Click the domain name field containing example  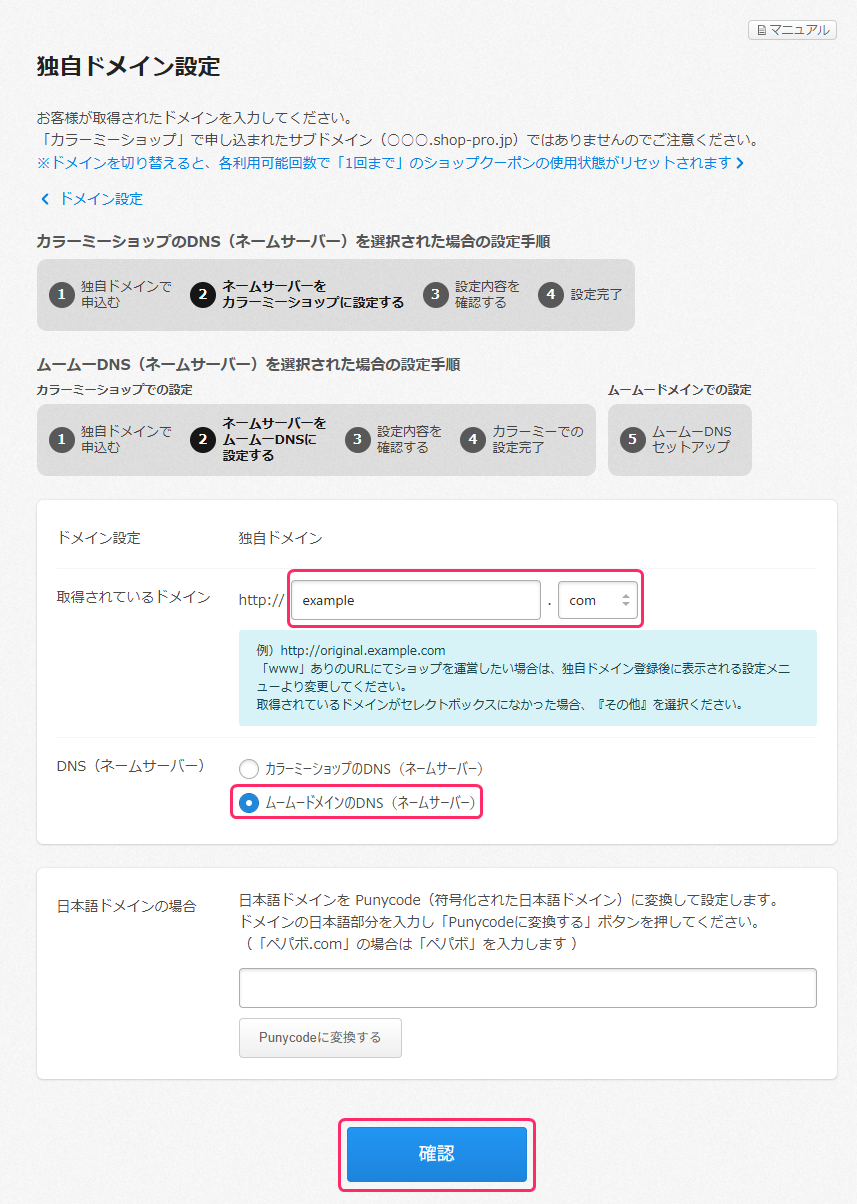(x=416, y=601)
